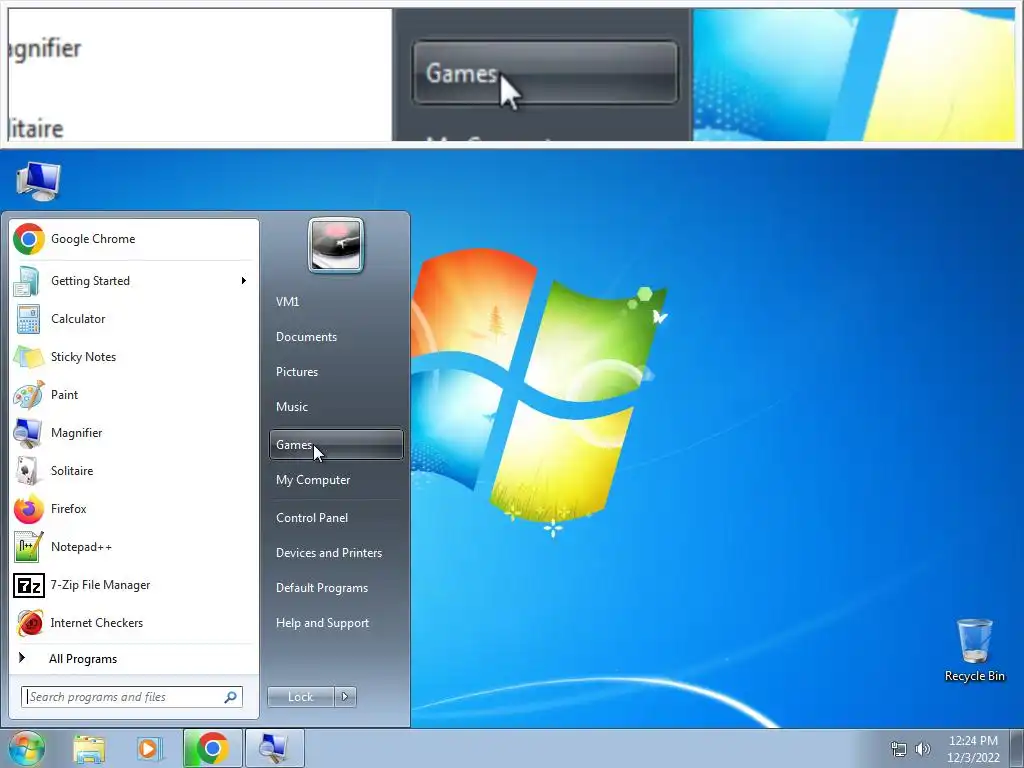1024x768 pixels.
Task: Select the Computer desktop icon
Action: click(38, 181)
